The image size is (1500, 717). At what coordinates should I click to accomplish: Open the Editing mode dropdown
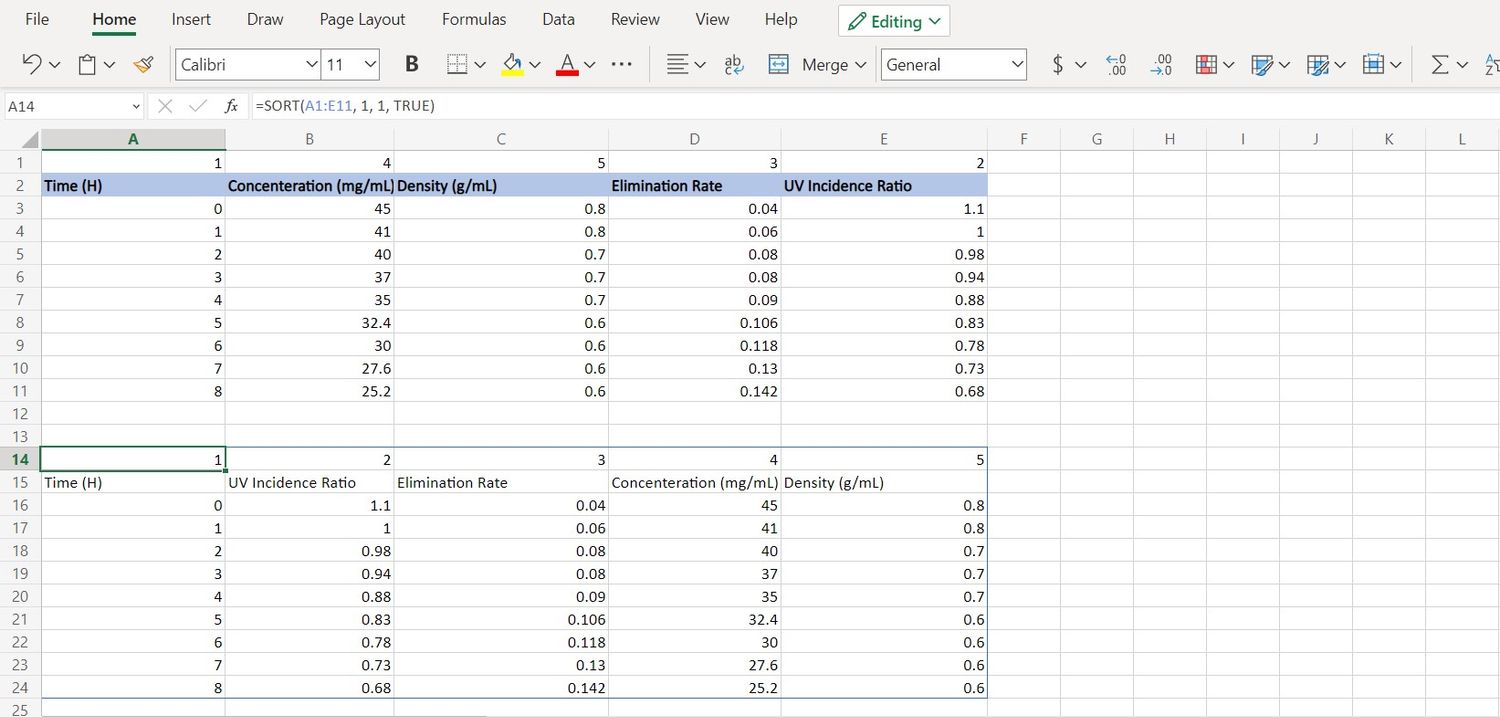point(894,21)
